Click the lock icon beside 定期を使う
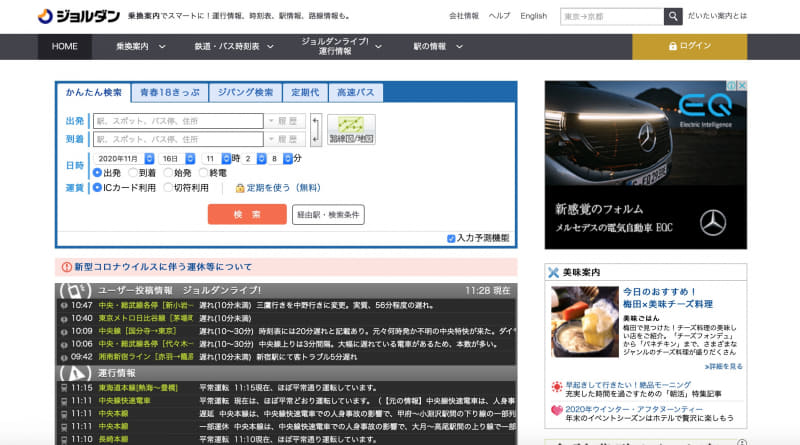This screenshot has height=445, width=800. [x=239, y=188]
